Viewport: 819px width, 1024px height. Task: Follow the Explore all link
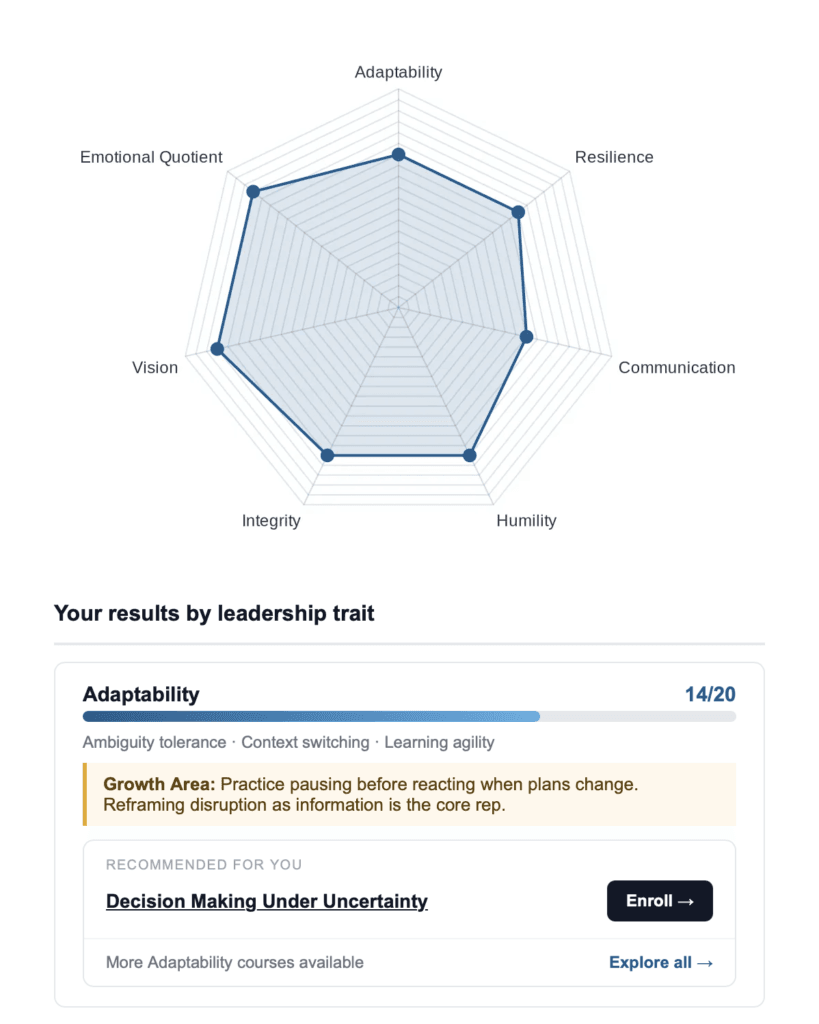click(x=661, y=962)
